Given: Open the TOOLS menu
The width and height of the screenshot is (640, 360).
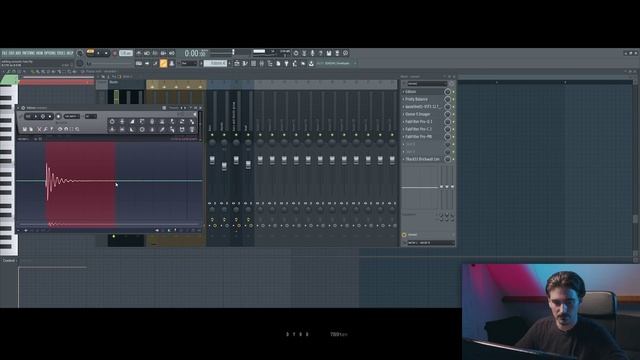Looking at the screenshot, I should [61, 53].
